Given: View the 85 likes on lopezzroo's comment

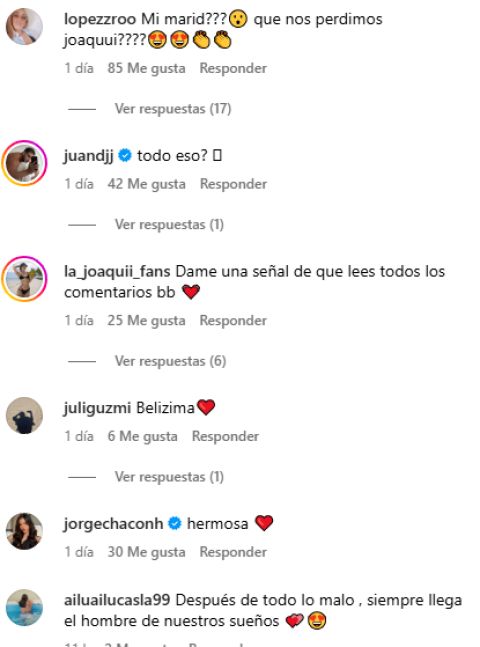Looking at the screenshot, I should [147, 68].
